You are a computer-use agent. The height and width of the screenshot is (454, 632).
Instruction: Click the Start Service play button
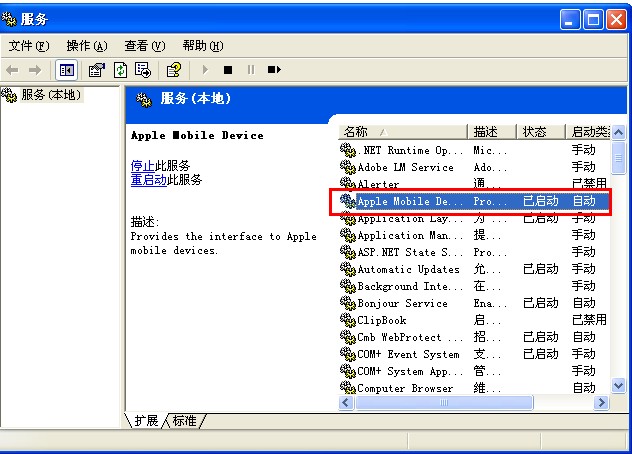(205, 70)
